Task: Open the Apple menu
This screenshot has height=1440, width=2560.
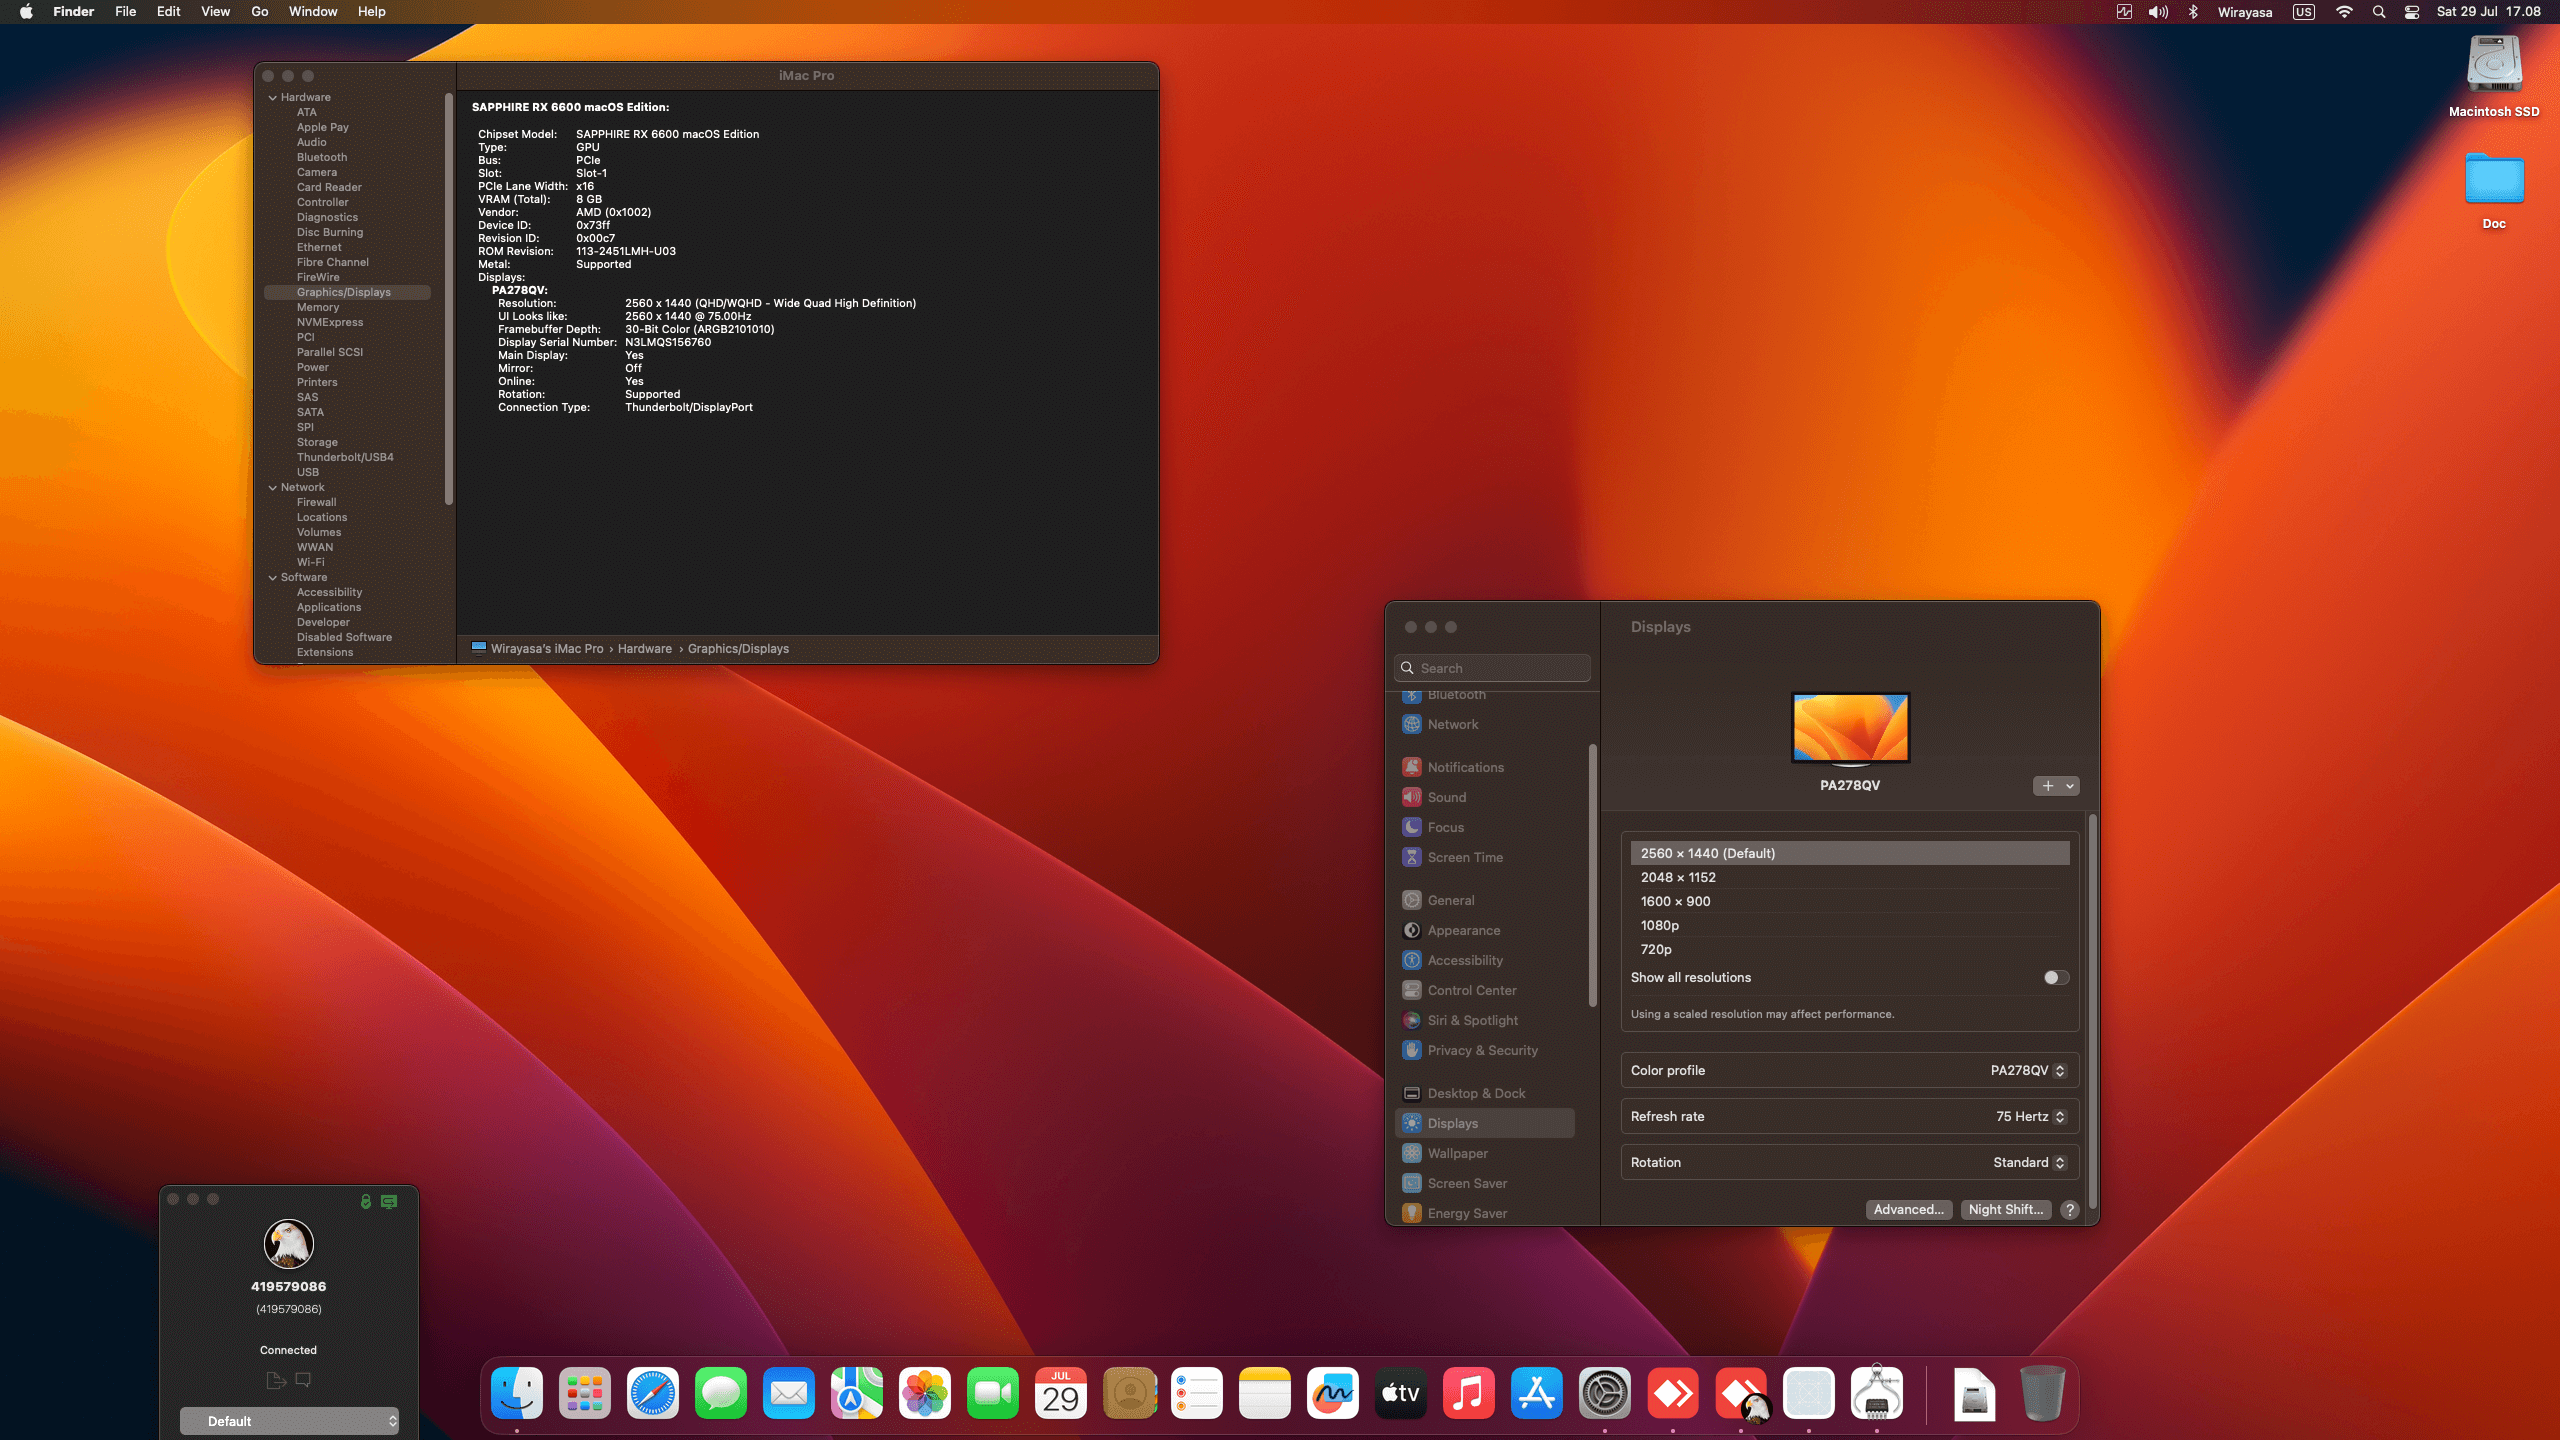Action: [26, 12]
